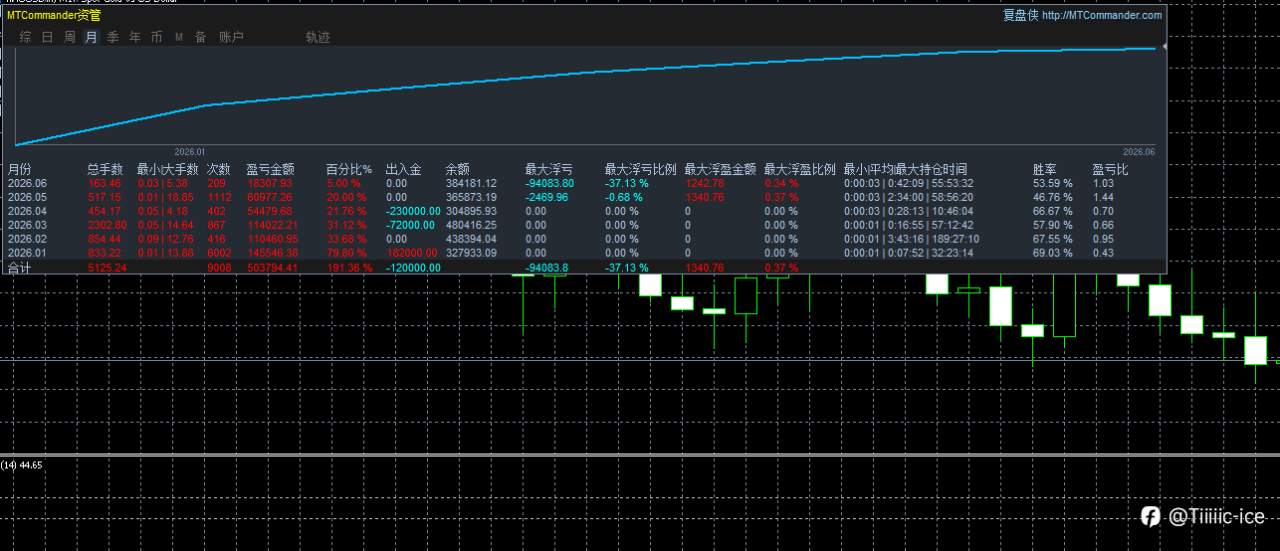Open the 年 yearly tab

(135, 37)
